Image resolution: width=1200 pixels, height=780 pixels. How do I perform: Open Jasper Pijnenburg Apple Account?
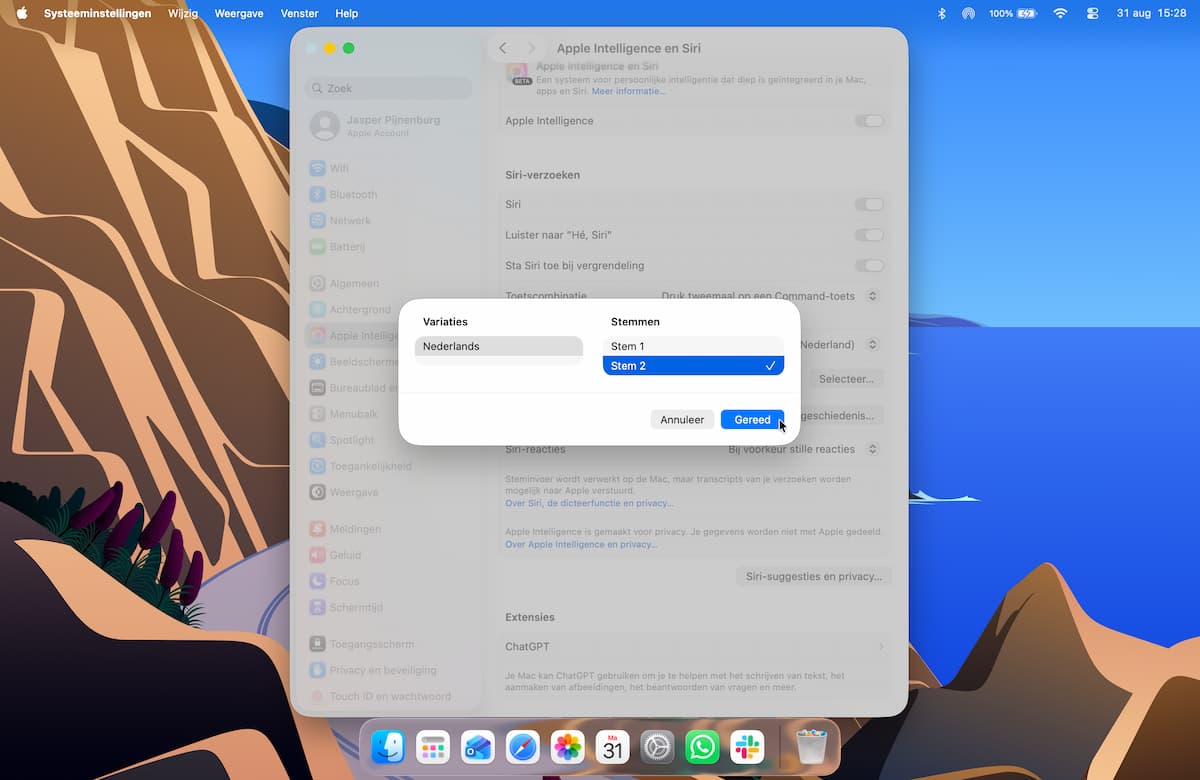pyautogui.click(x=388, y=125)
